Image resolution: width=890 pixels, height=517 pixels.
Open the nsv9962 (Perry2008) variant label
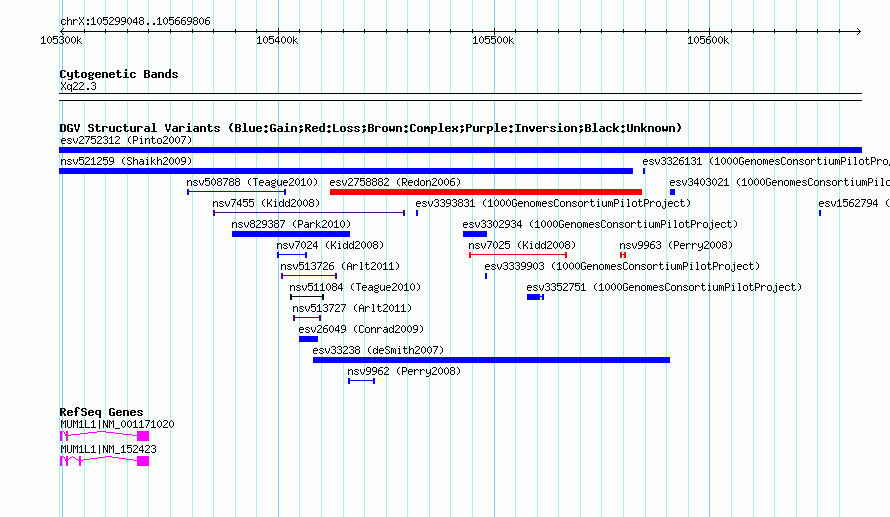(x=404, y=371)
